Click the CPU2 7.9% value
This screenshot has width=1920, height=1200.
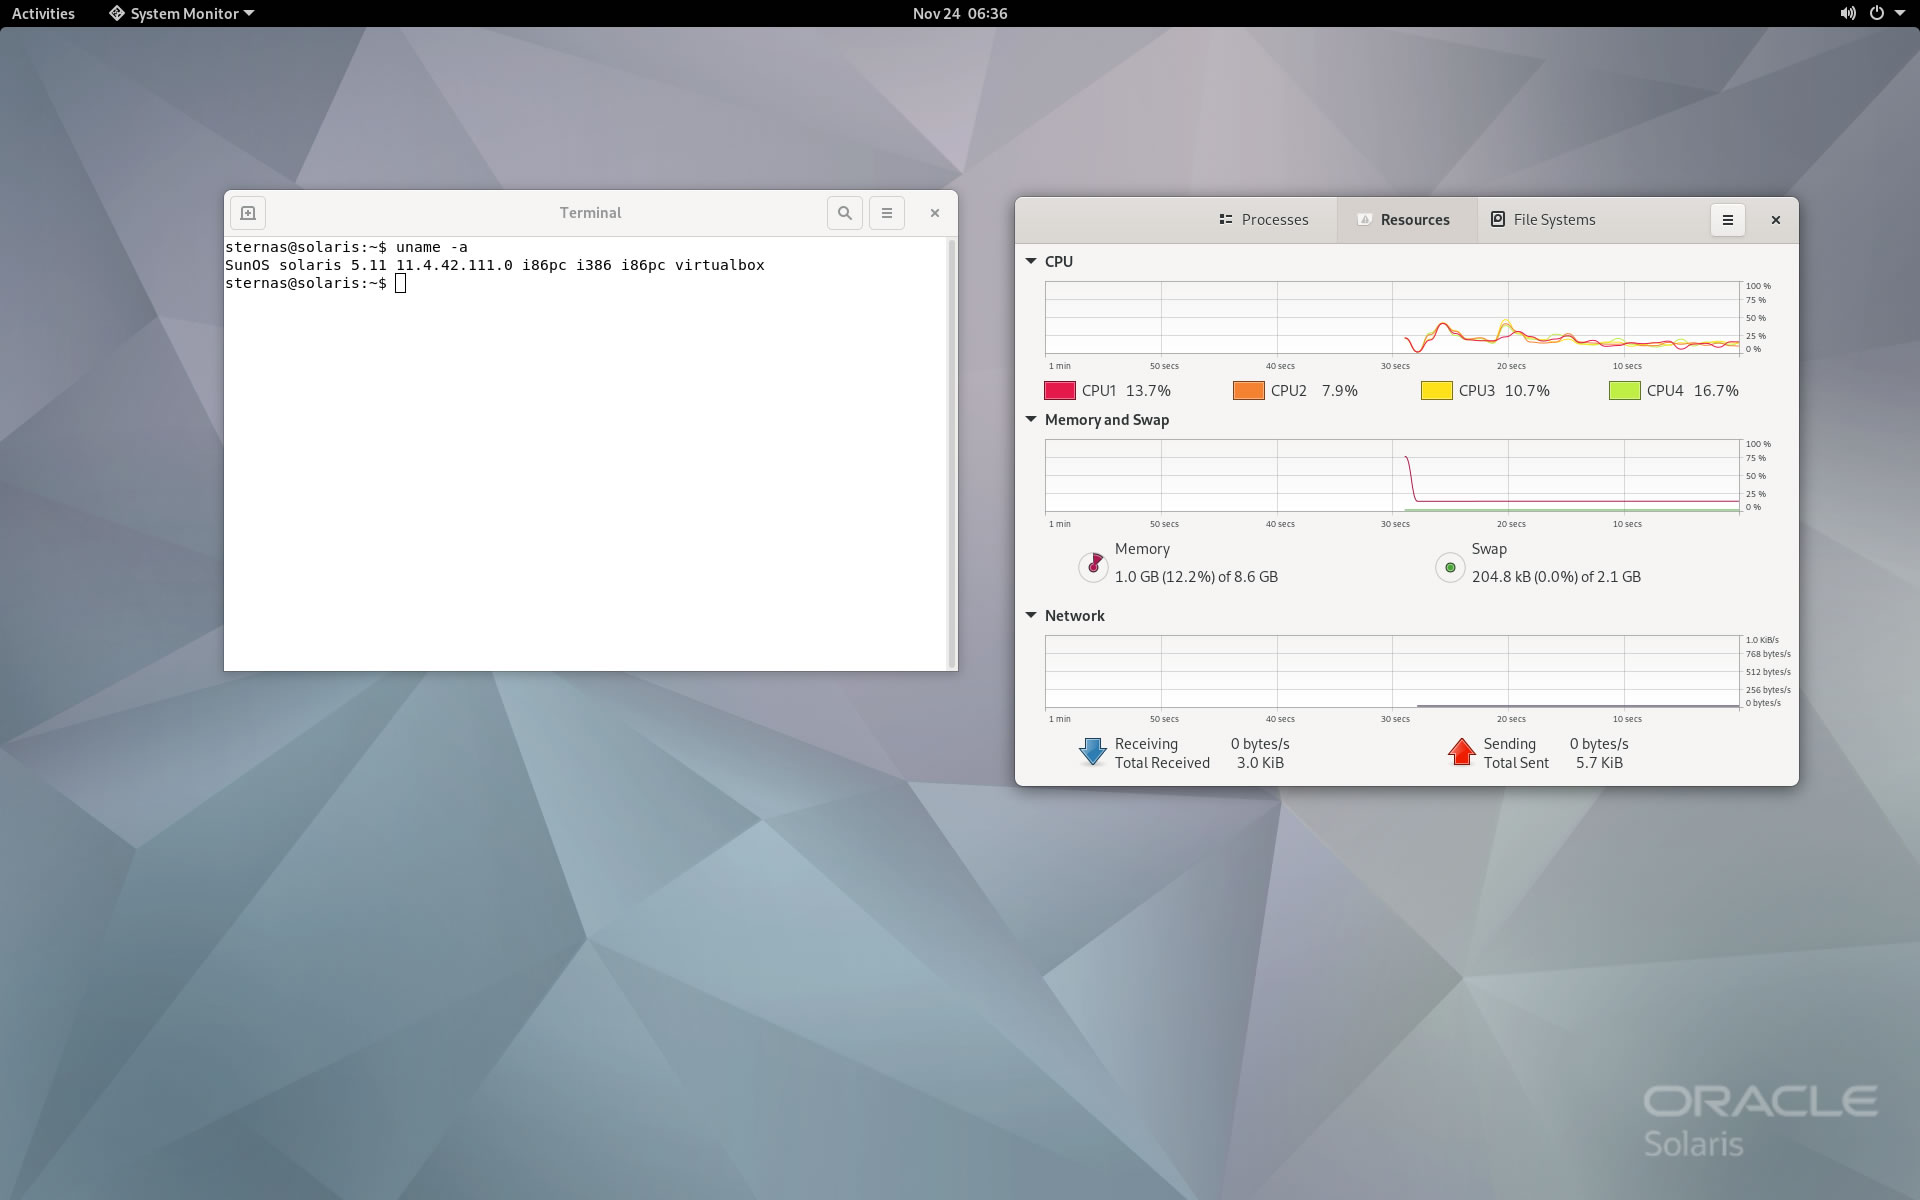(x=1340, y=391)
